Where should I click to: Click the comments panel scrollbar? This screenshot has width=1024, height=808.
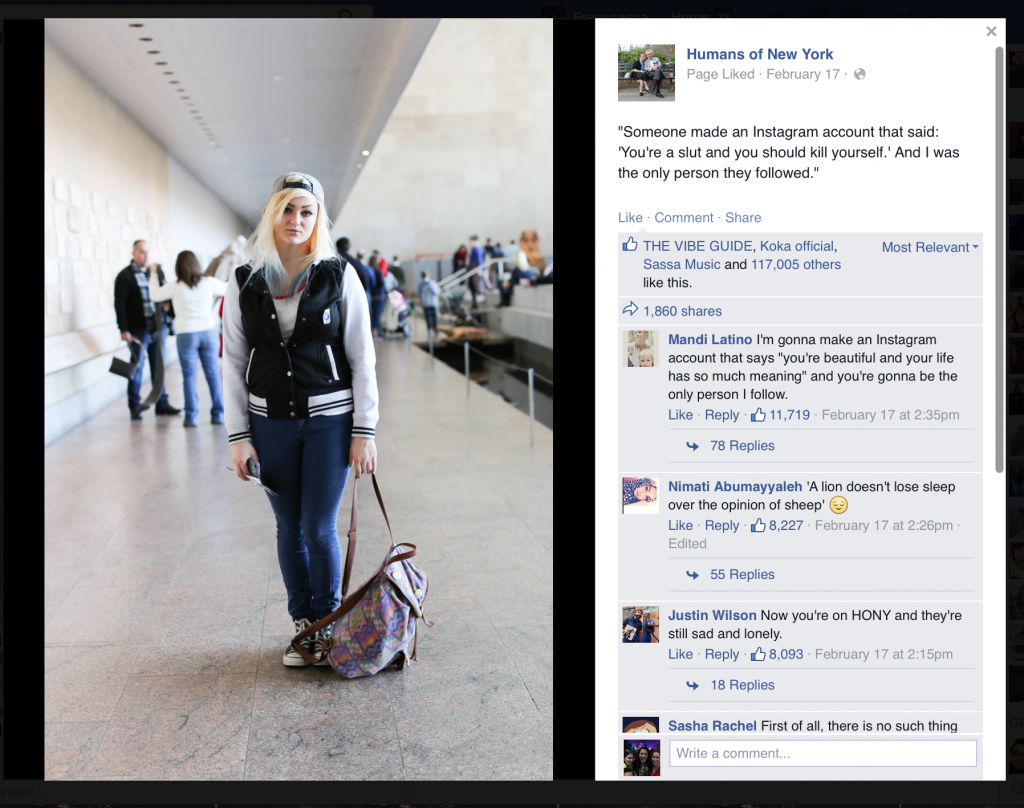pyautogui.click(x=999, y=260)
